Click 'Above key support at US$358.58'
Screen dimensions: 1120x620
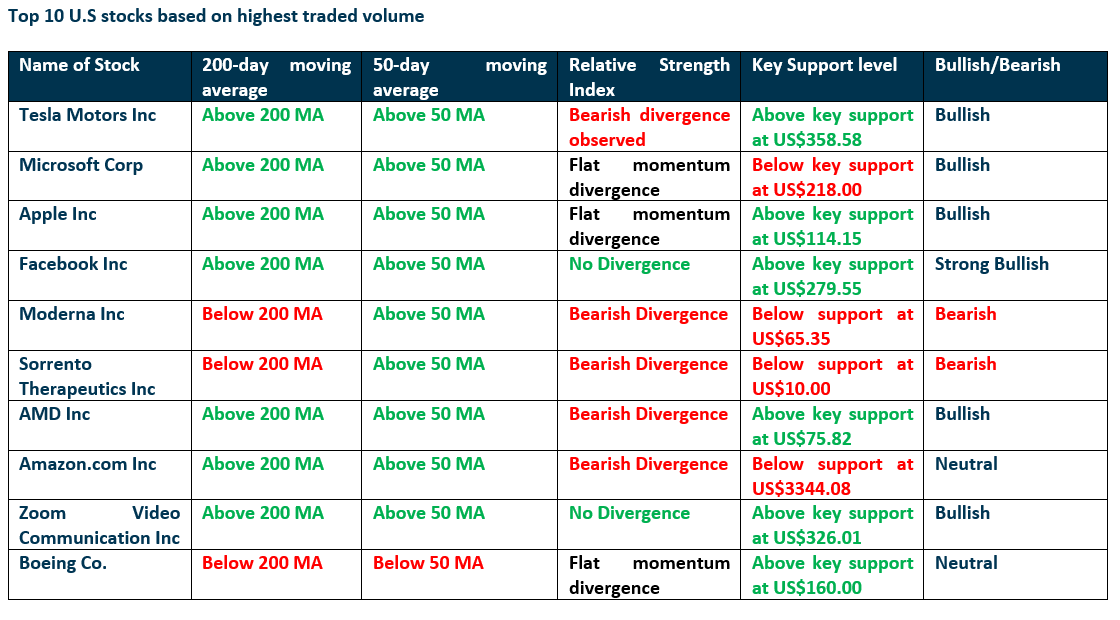(x=832, y=127)
